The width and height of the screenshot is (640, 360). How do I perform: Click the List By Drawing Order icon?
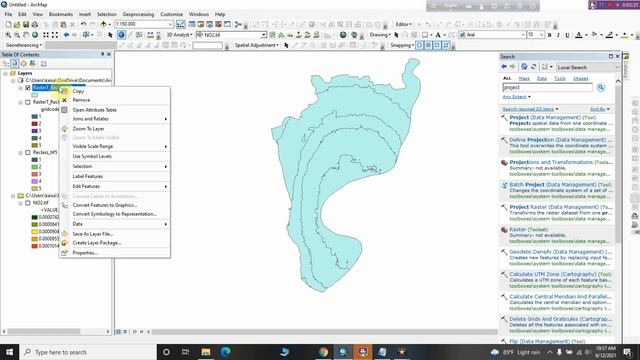click(6, 64)
